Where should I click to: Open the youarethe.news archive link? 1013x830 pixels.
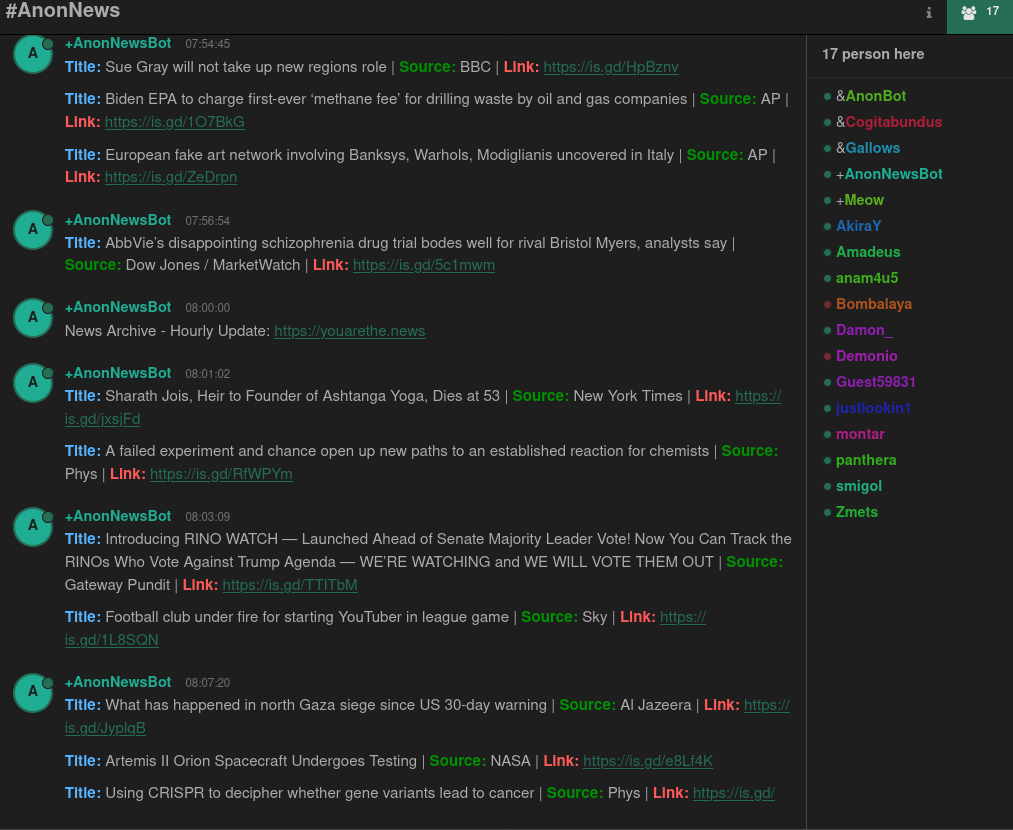point(350,331)
